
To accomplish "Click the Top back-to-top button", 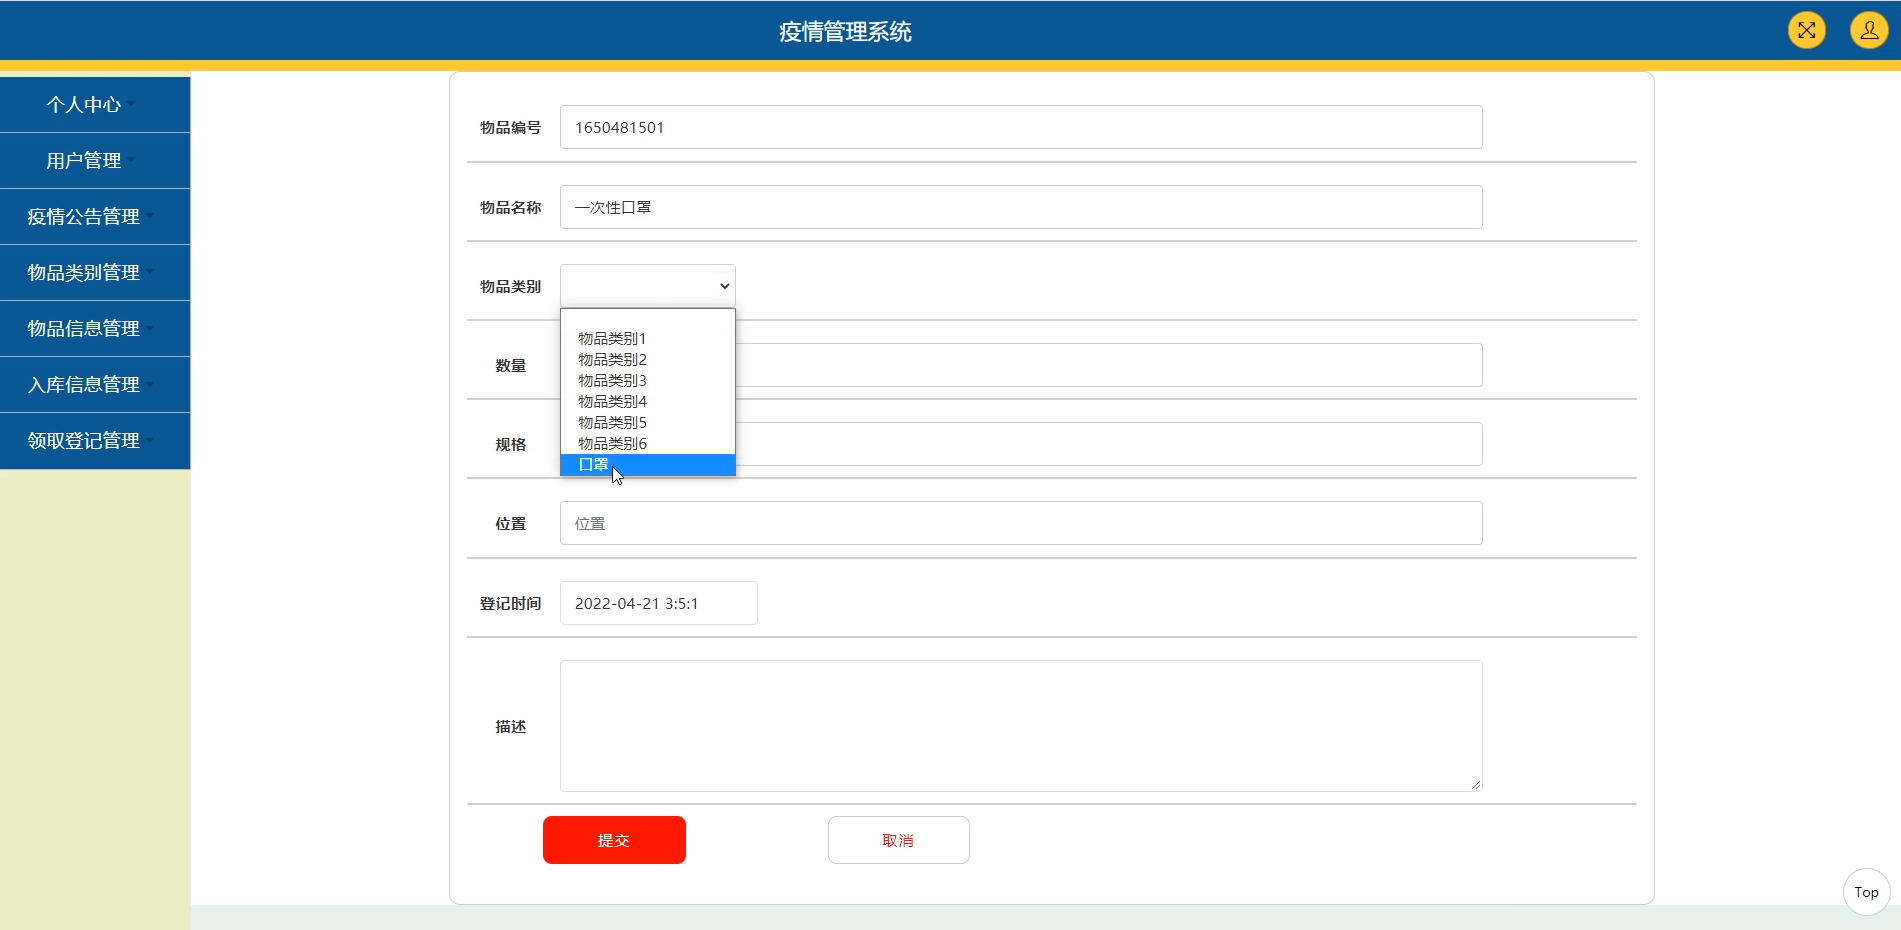I will (x=1866, y=892).
